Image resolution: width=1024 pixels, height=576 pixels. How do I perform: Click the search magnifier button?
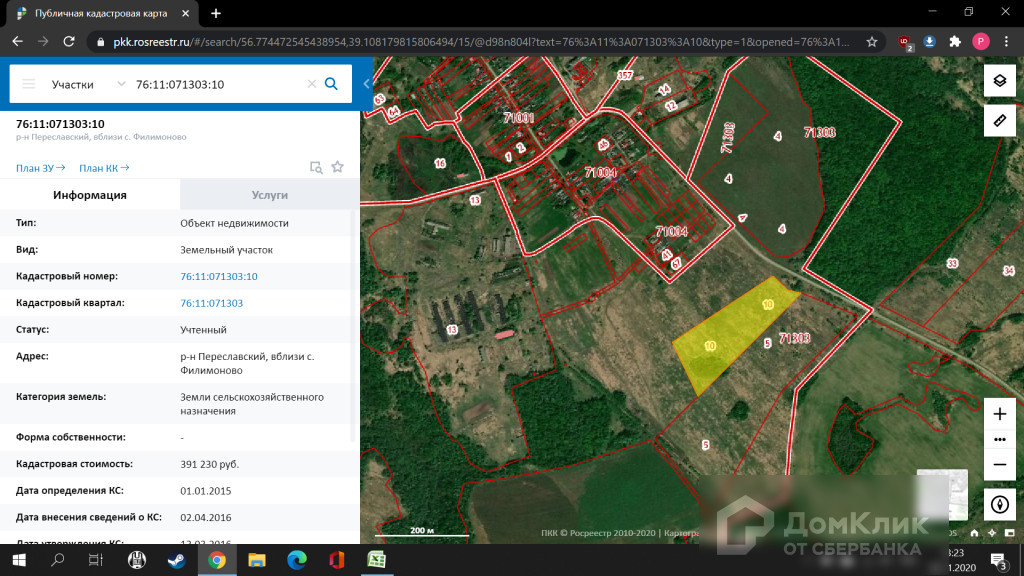(x=332, y=84)
